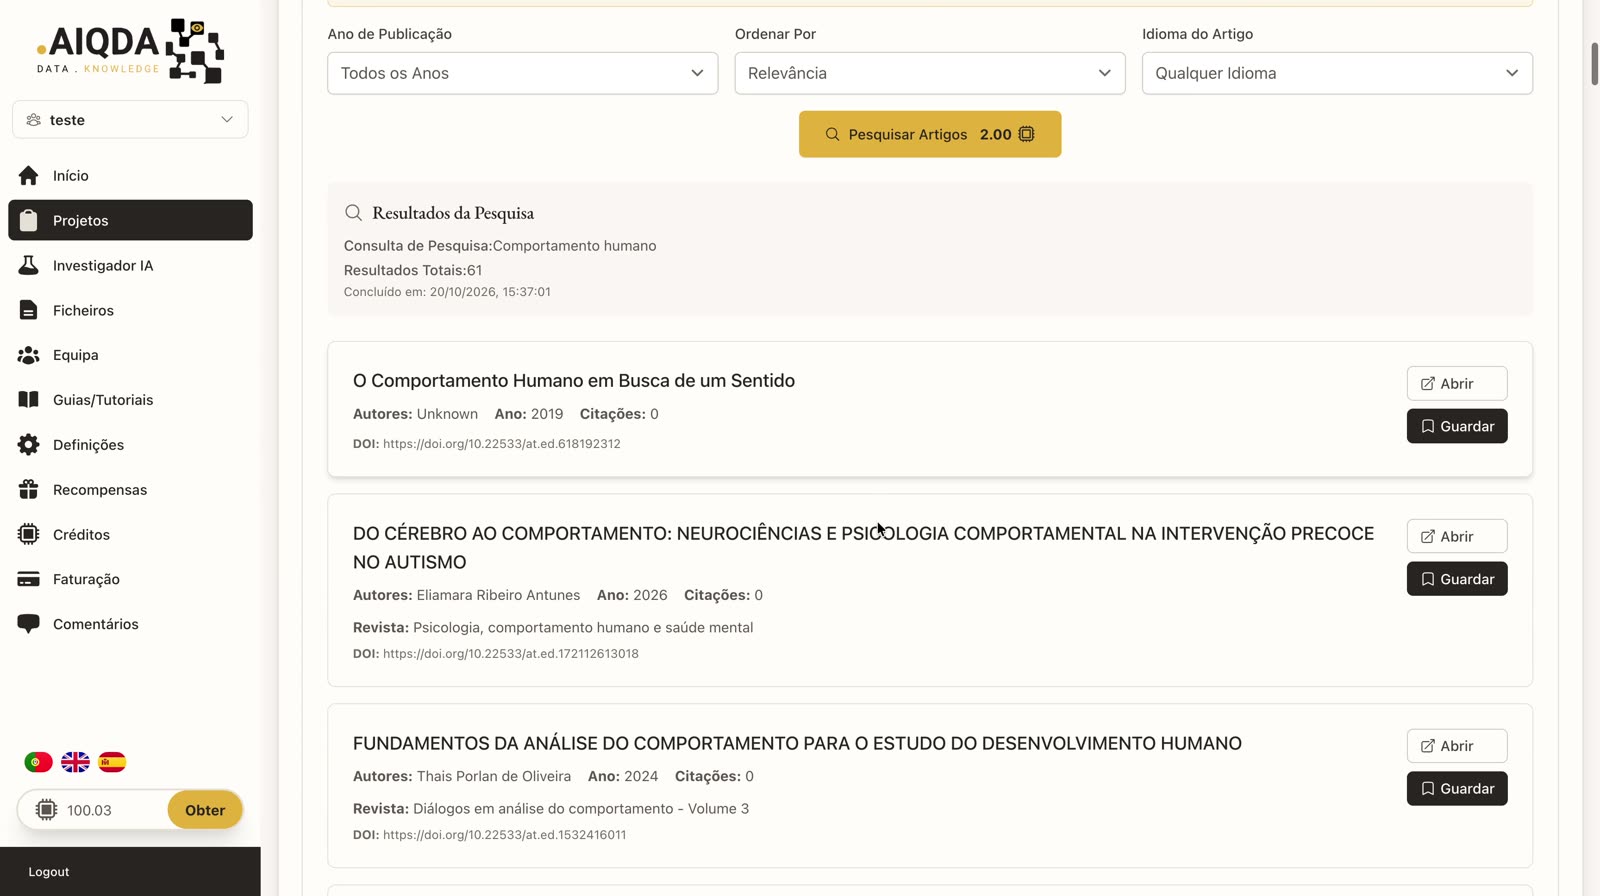Save the DO CÉREBRO AO COMPORTAMENTO article
This screenshot has width=1600, height=896.
[x=1457, y=579]
